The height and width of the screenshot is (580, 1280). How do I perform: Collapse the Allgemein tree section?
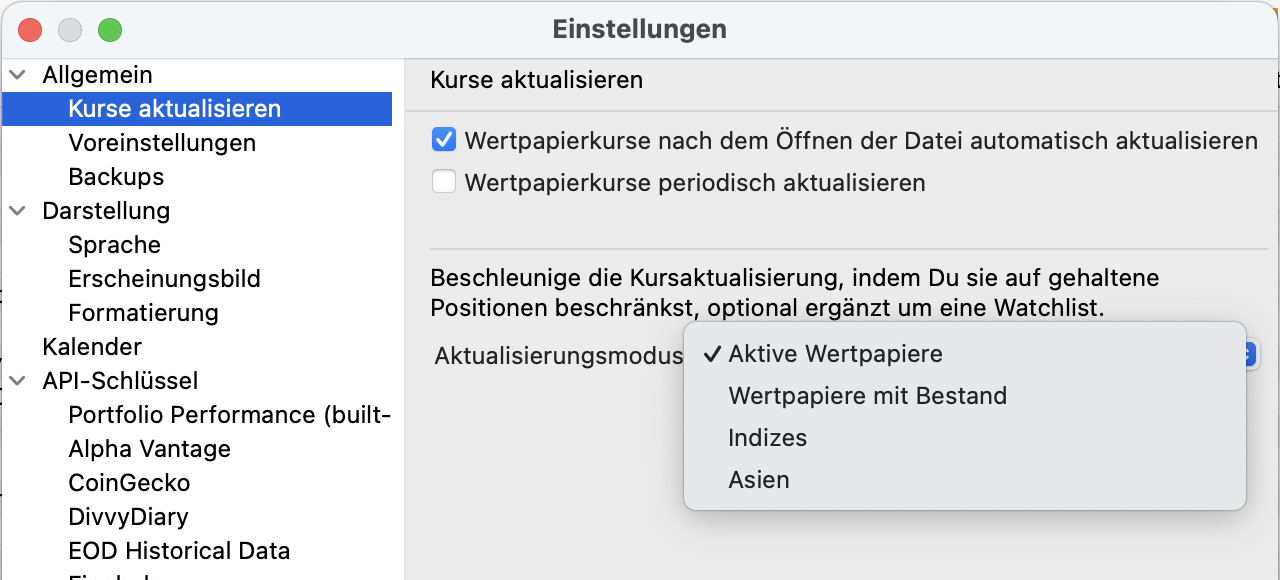pos(18,75)
